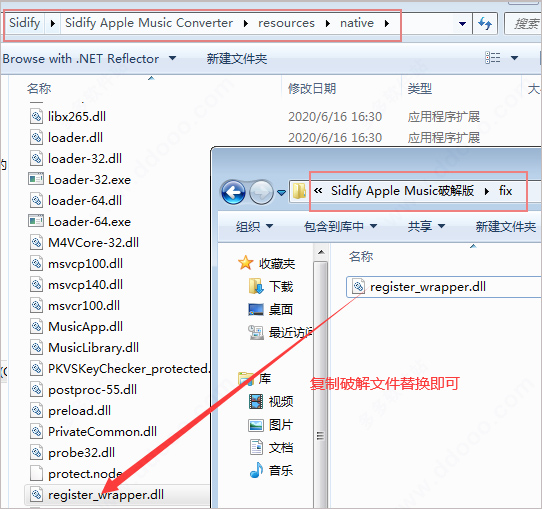The width and height of the screenshot is (542, 509).
Task: Click the postproc-55.dll file icon
Action: pyautogui.click(x=36, y=390)
